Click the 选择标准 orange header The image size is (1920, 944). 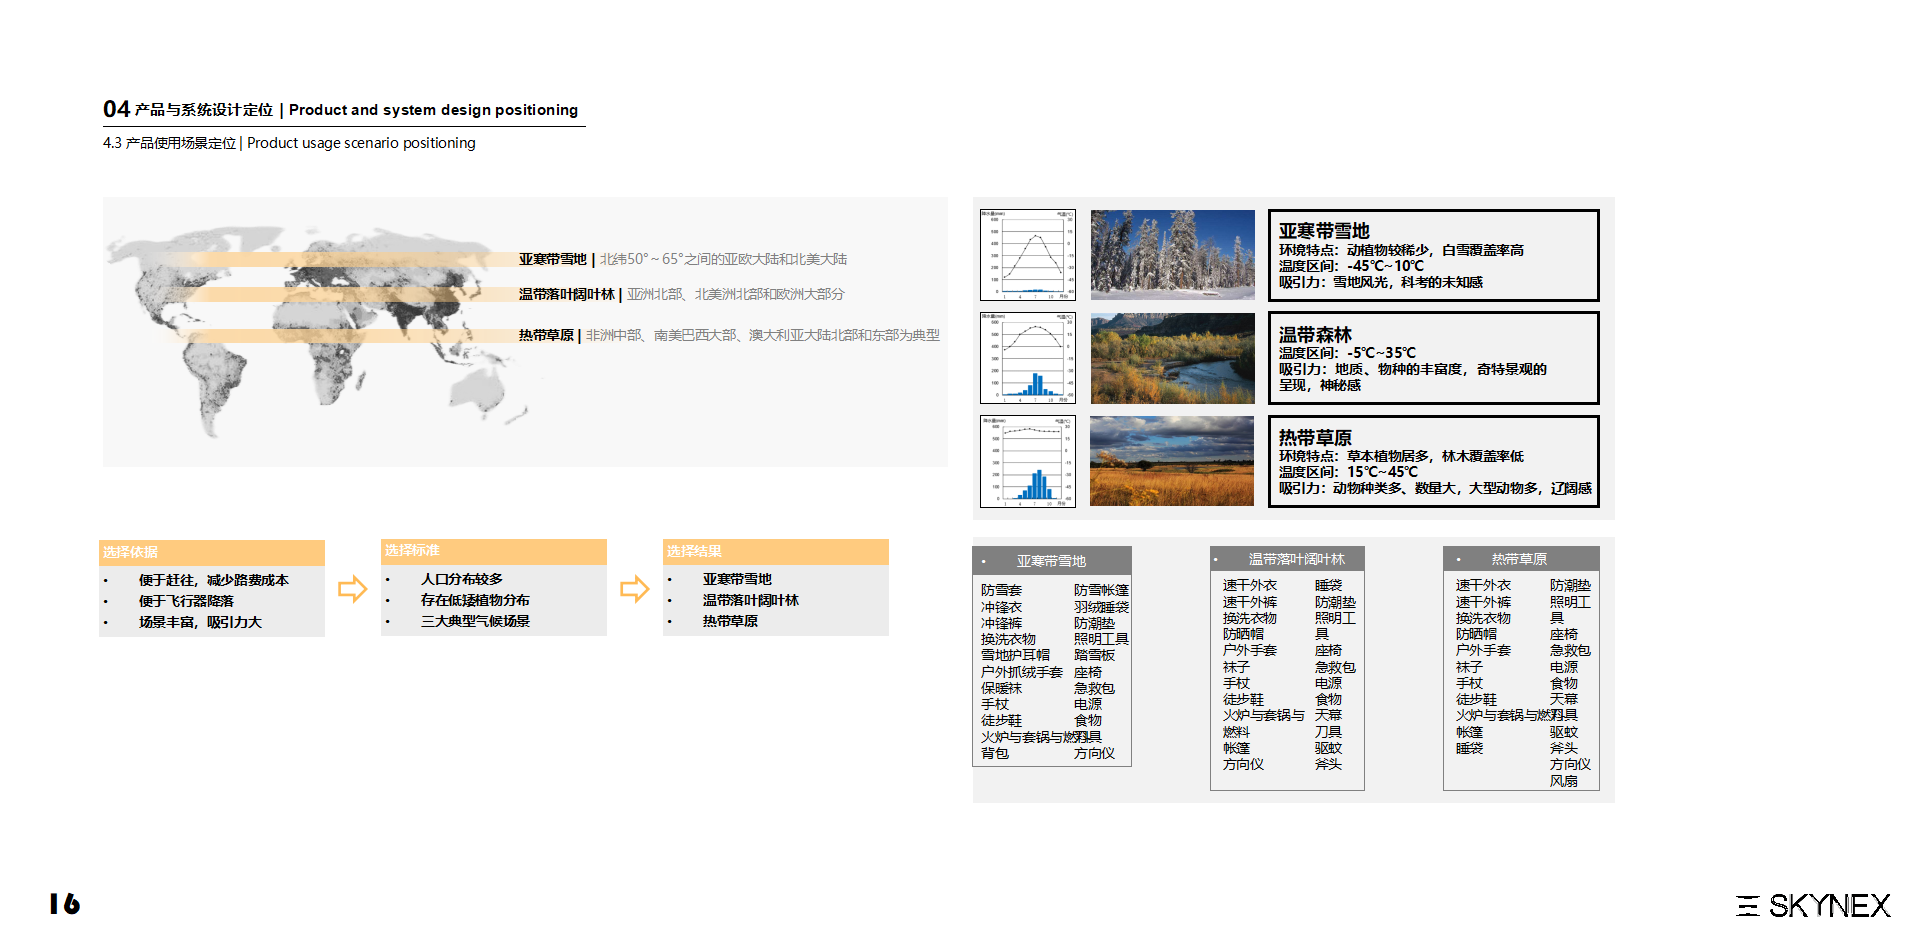[494, 551]
